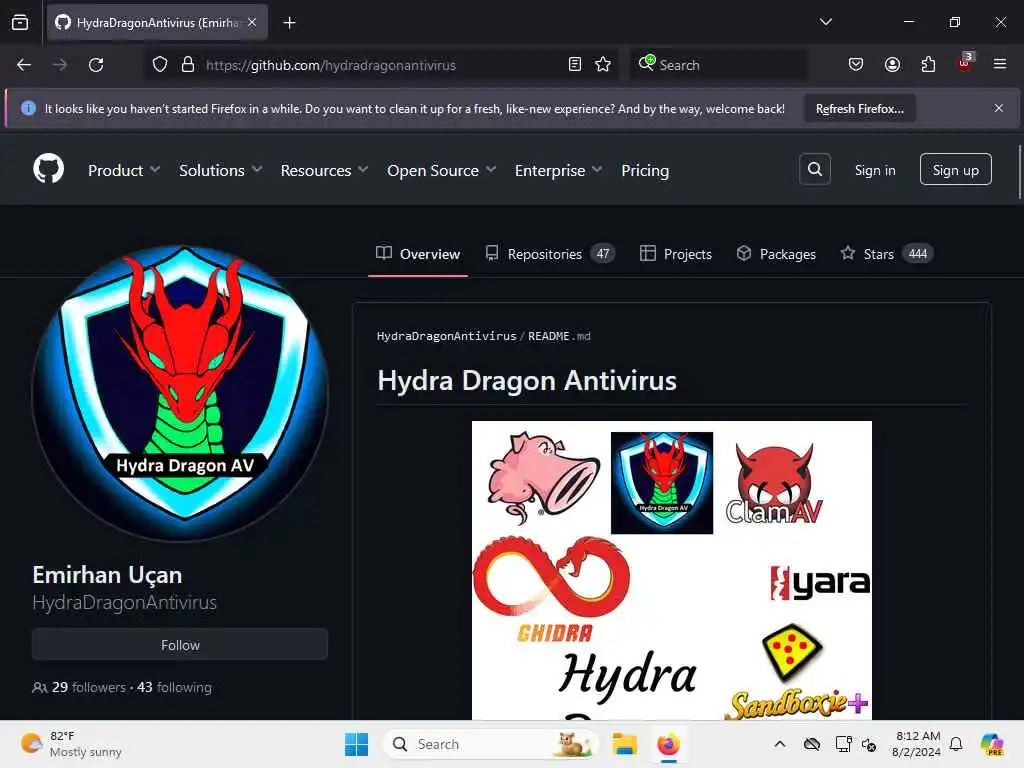Screen dimensions: 1024x768
Task: Open the Windows Start button
Action: pyautogui.click(x=357, y=744)
